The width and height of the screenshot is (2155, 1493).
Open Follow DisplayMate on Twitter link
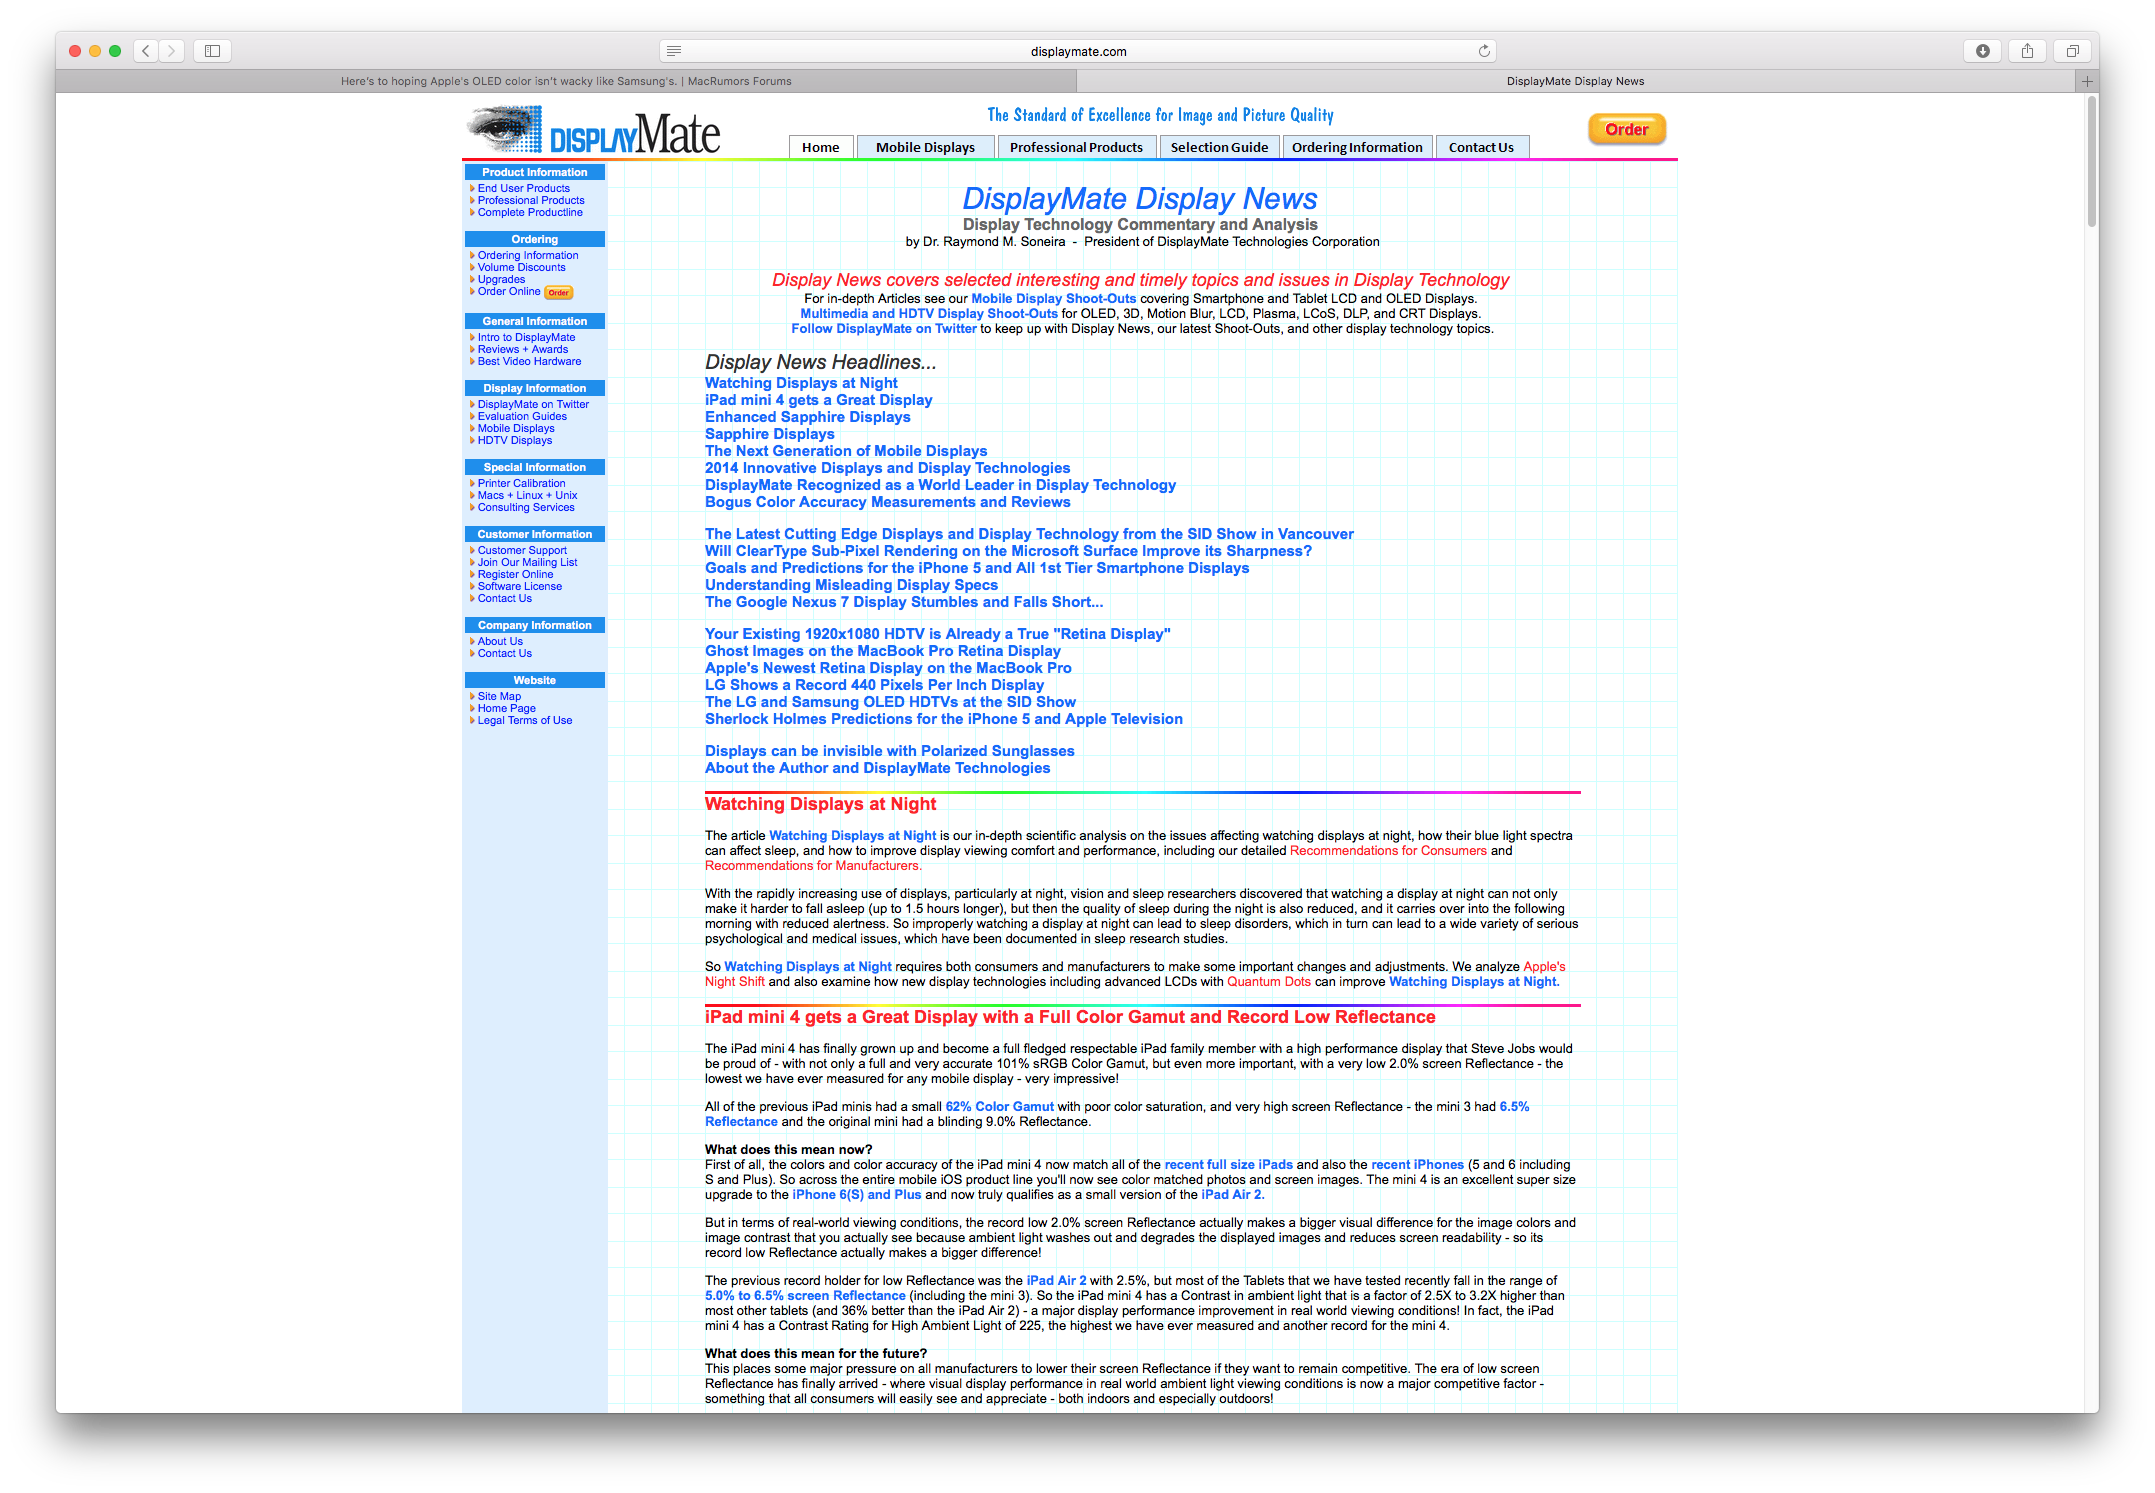point(884,328)
